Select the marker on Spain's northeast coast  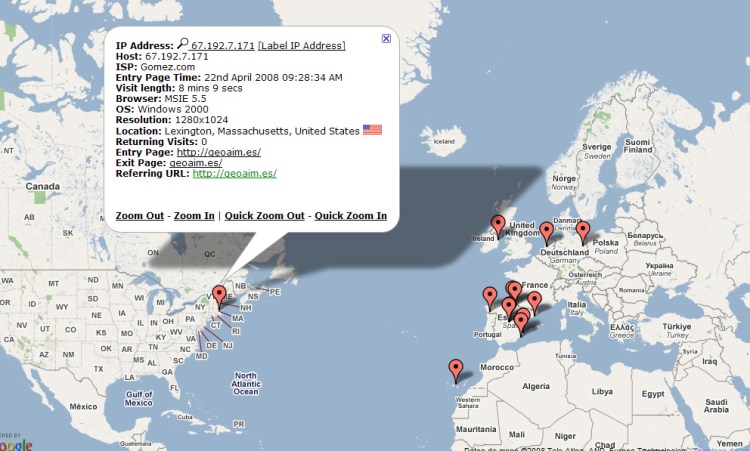pyautogui.click(x=534, y=301)
